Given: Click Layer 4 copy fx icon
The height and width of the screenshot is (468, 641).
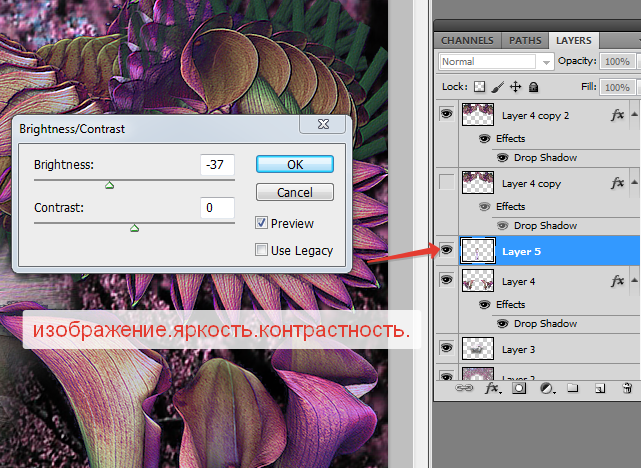Looking at the screenshot, I should click(x=617, y=183).
